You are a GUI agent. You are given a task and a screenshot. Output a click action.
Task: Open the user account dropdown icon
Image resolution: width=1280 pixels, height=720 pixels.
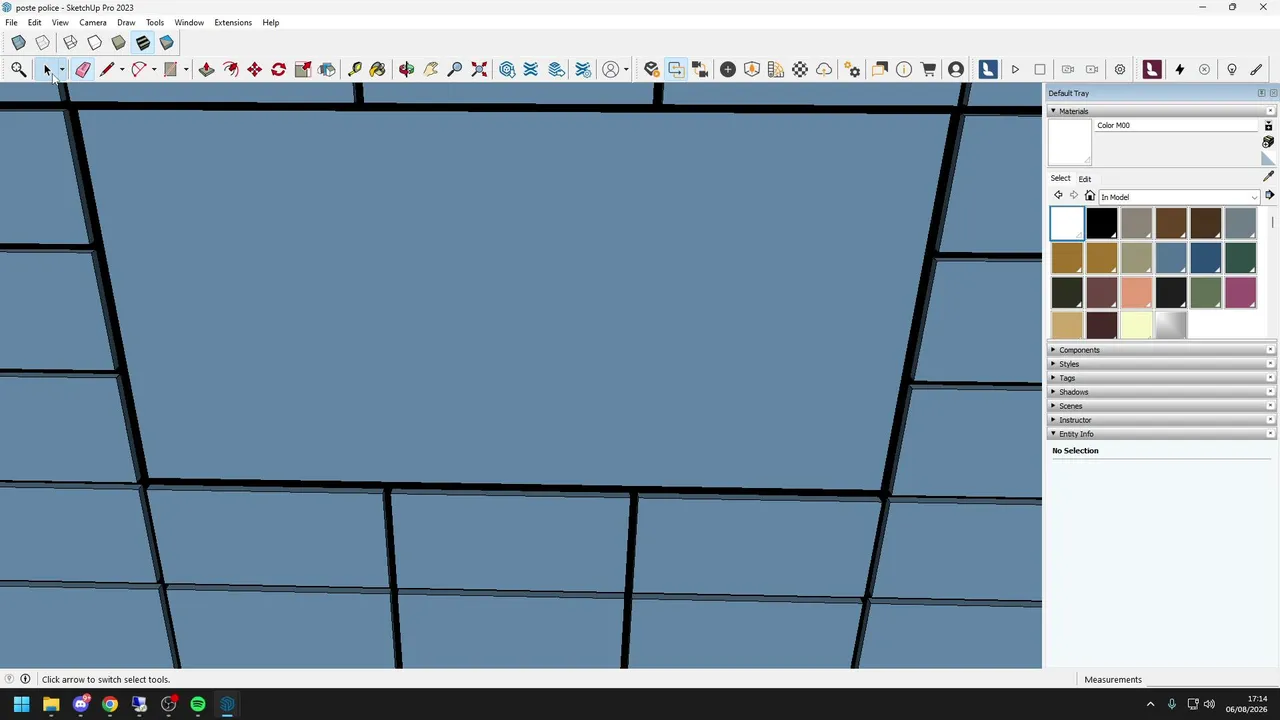pyautogui.click(x=614, y=69)
